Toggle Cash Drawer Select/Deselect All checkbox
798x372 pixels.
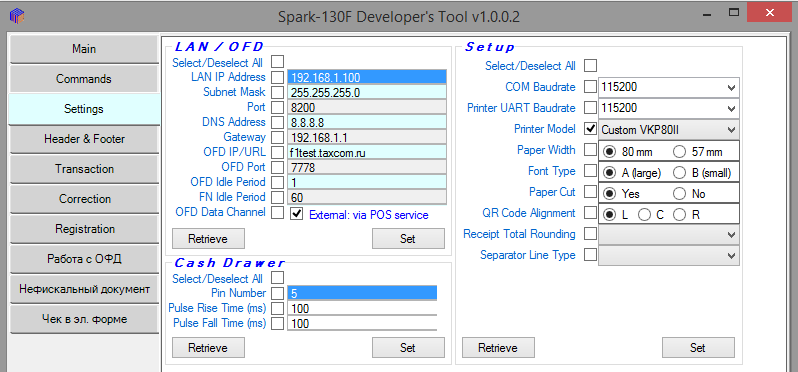pyautogui.click(x=277, y=278)
